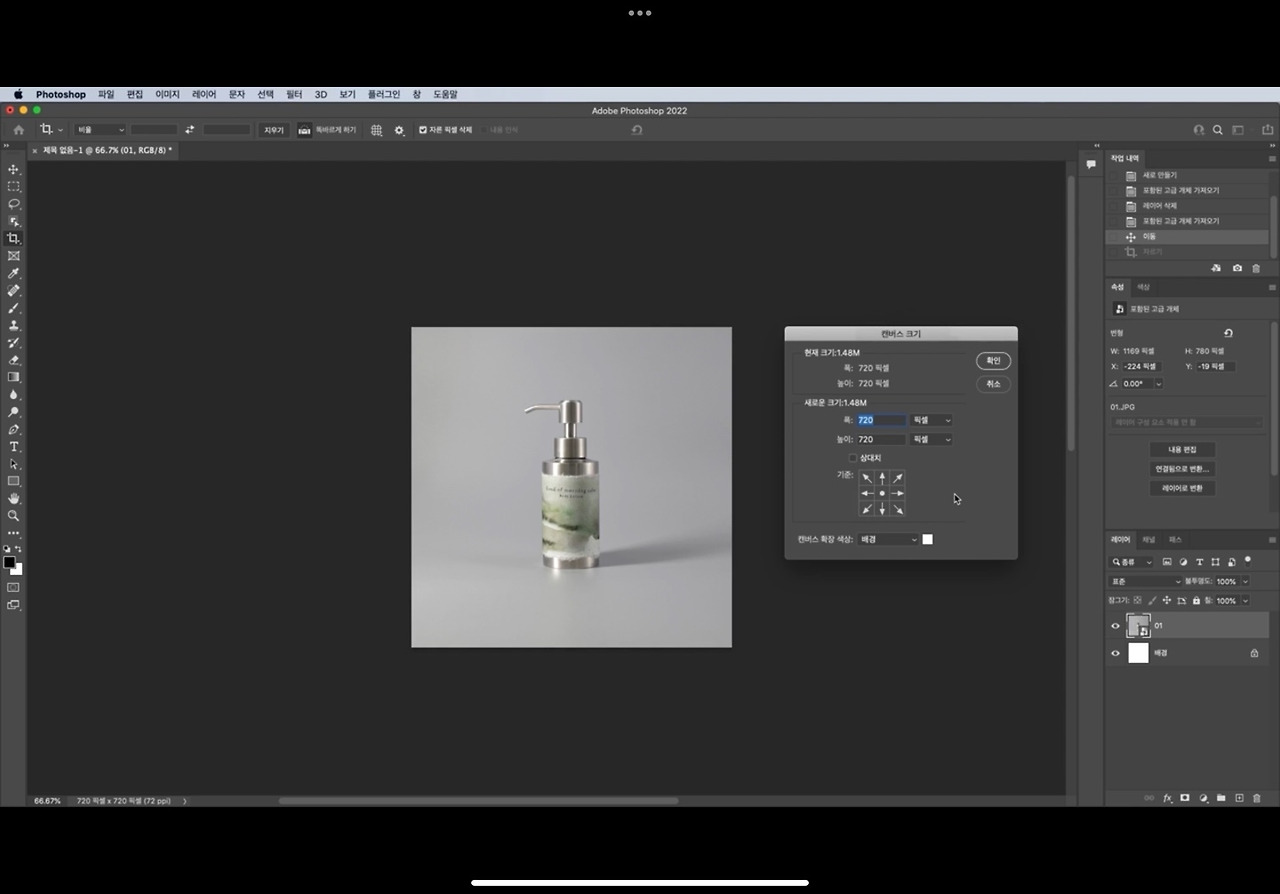Image resolution: width=1280 pixels, height=894 pixels.
Task: Open the rotation angle dropdown in Properties
Action: coord(1159,384)
